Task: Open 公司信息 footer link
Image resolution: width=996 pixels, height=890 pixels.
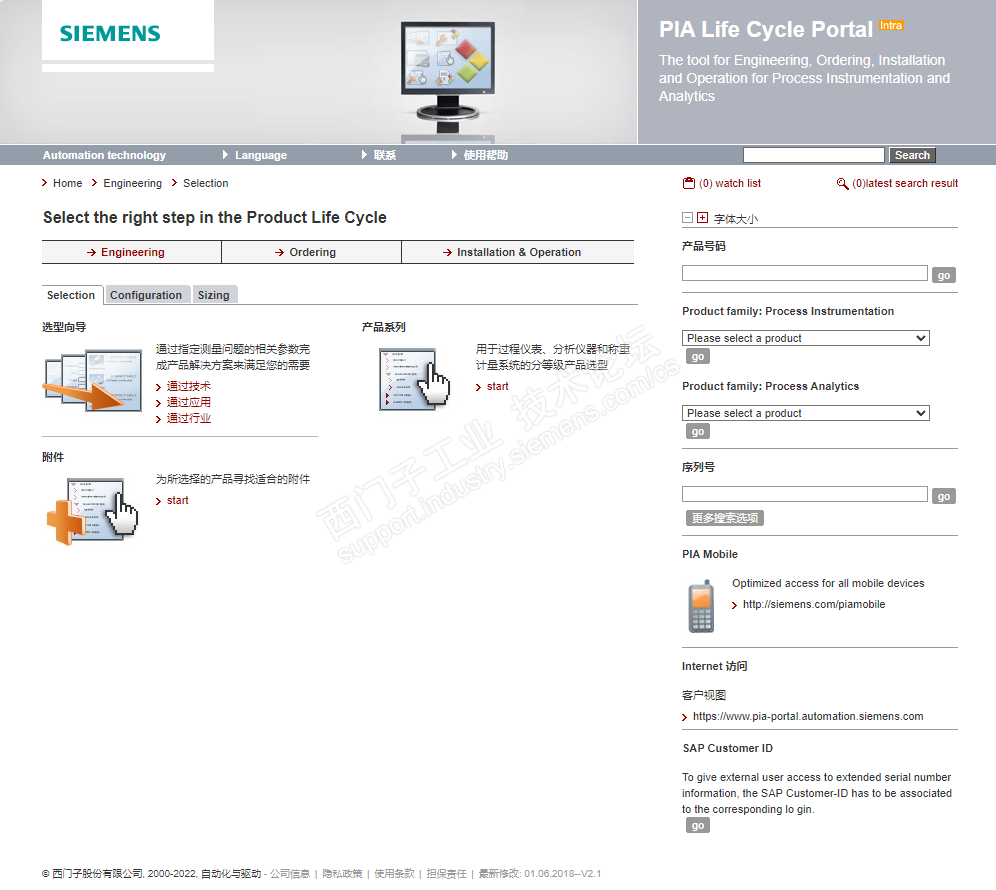Action: [x=290, y=873]
